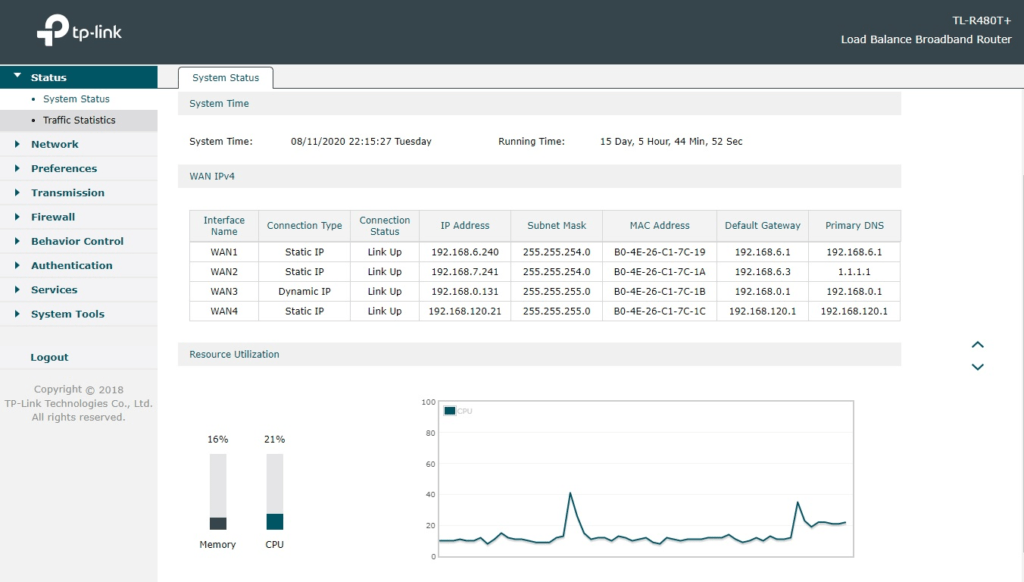The width and height of the screenshot is (1024, 582).
Task: Click the CPU usage bar
Action: 275,492
